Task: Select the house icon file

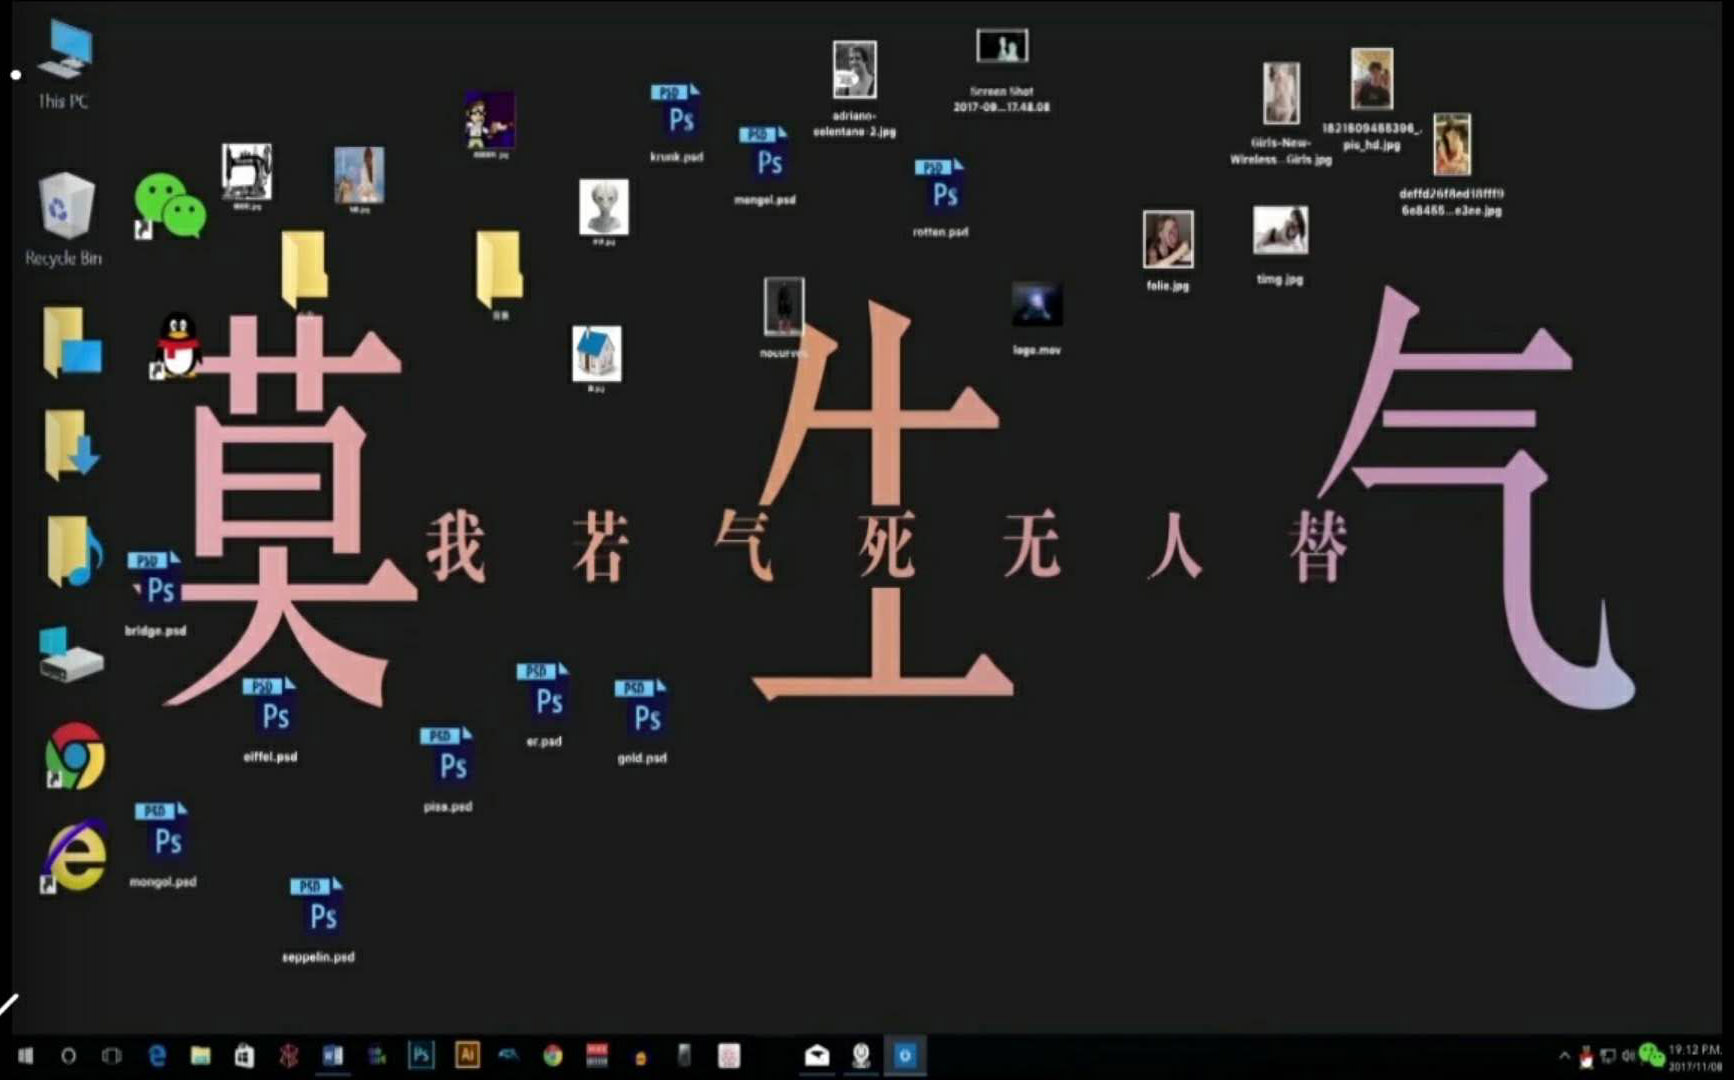Action: coord(596,358)
